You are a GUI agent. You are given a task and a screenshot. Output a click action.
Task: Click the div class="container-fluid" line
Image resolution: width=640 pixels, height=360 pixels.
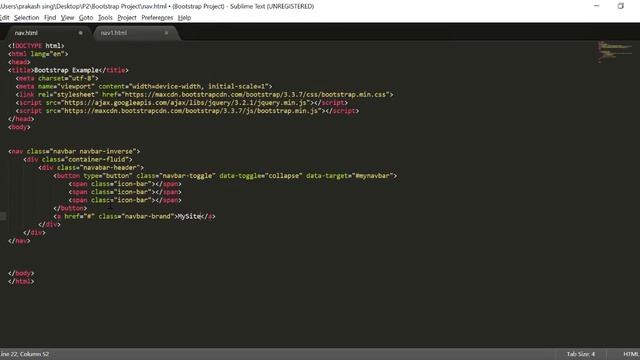point(78,160)
